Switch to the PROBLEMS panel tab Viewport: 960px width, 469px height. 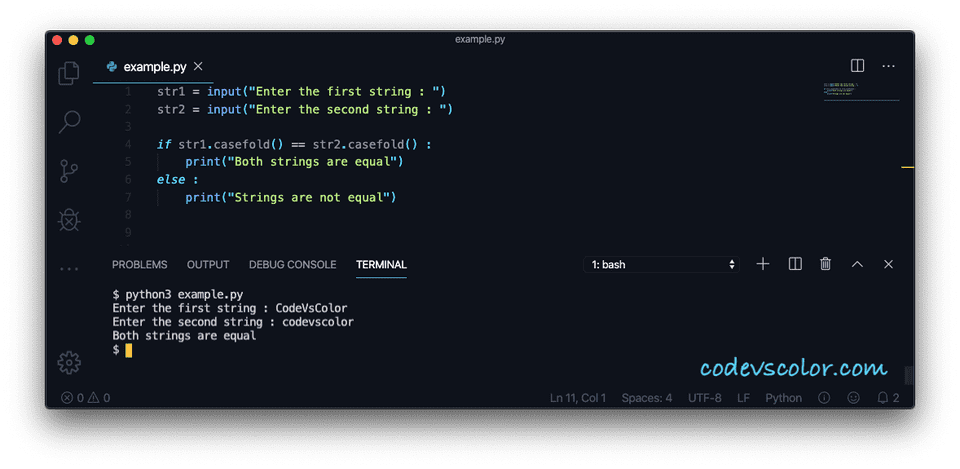tap(139, 265)
